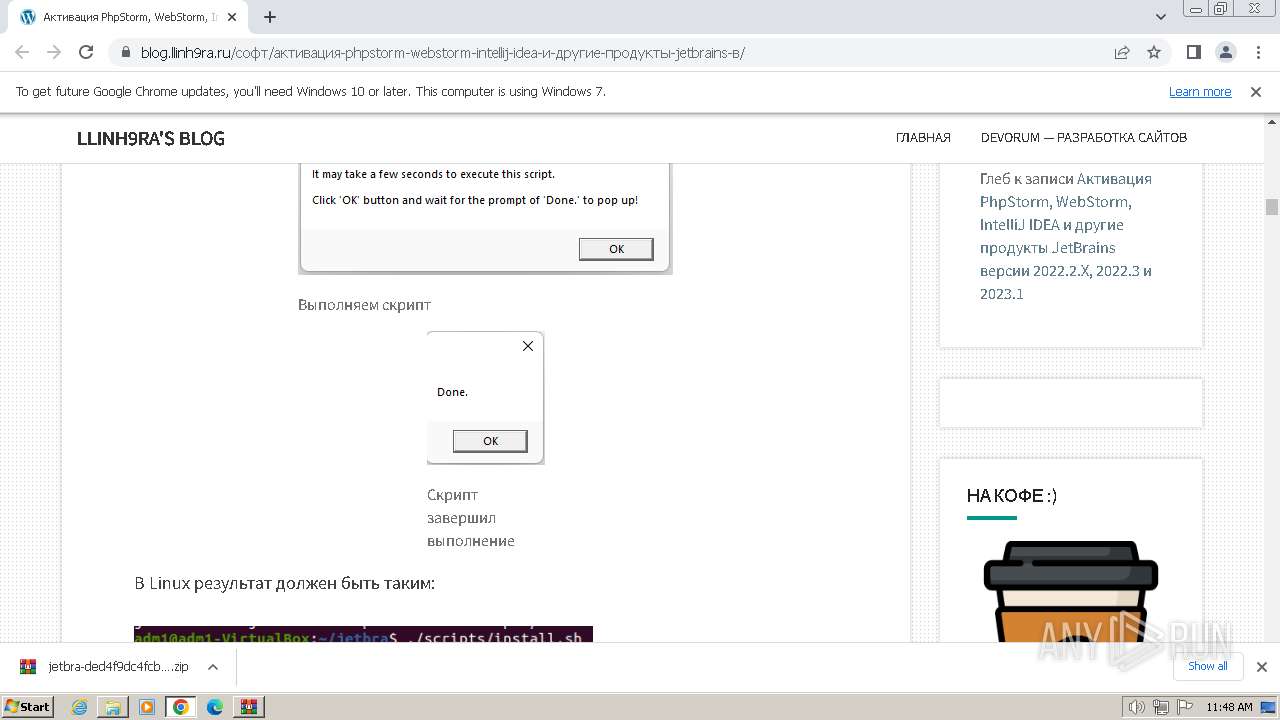Open Chrome three-dot menu

[x=1258, y=52]
